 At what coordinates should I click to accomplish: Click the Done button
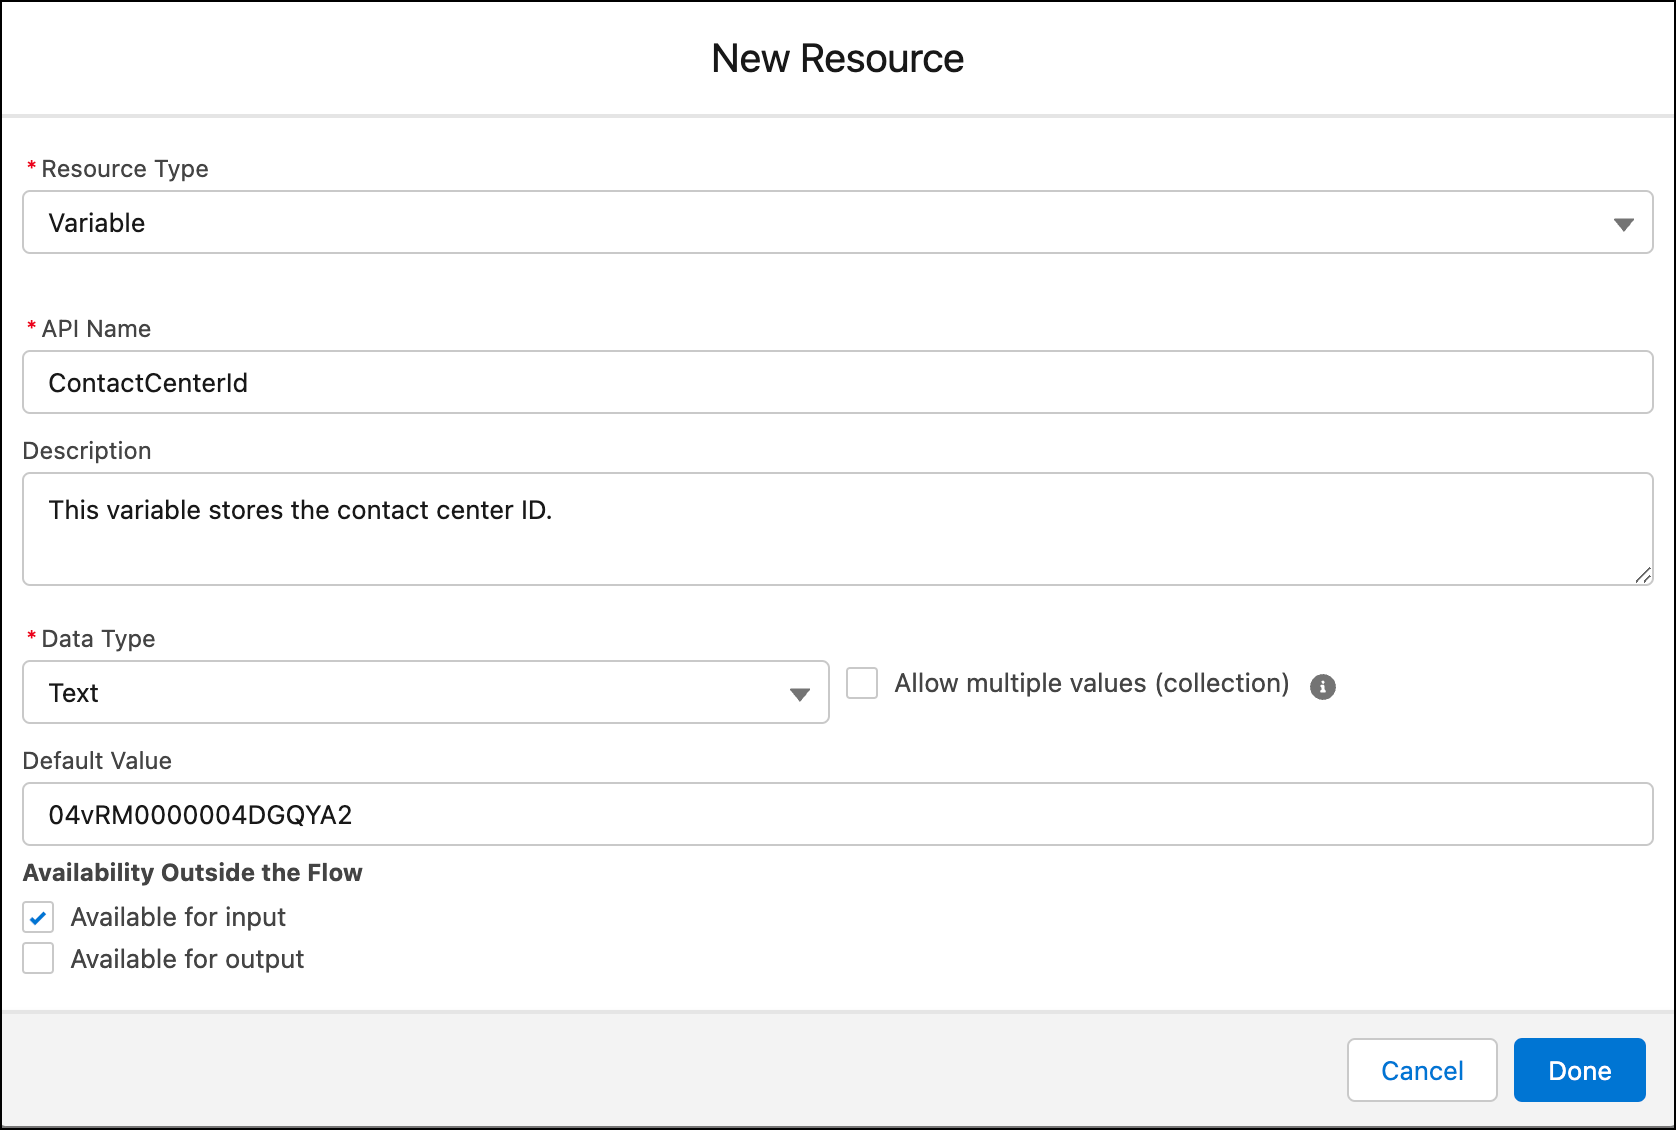tap(1579, 1070)
